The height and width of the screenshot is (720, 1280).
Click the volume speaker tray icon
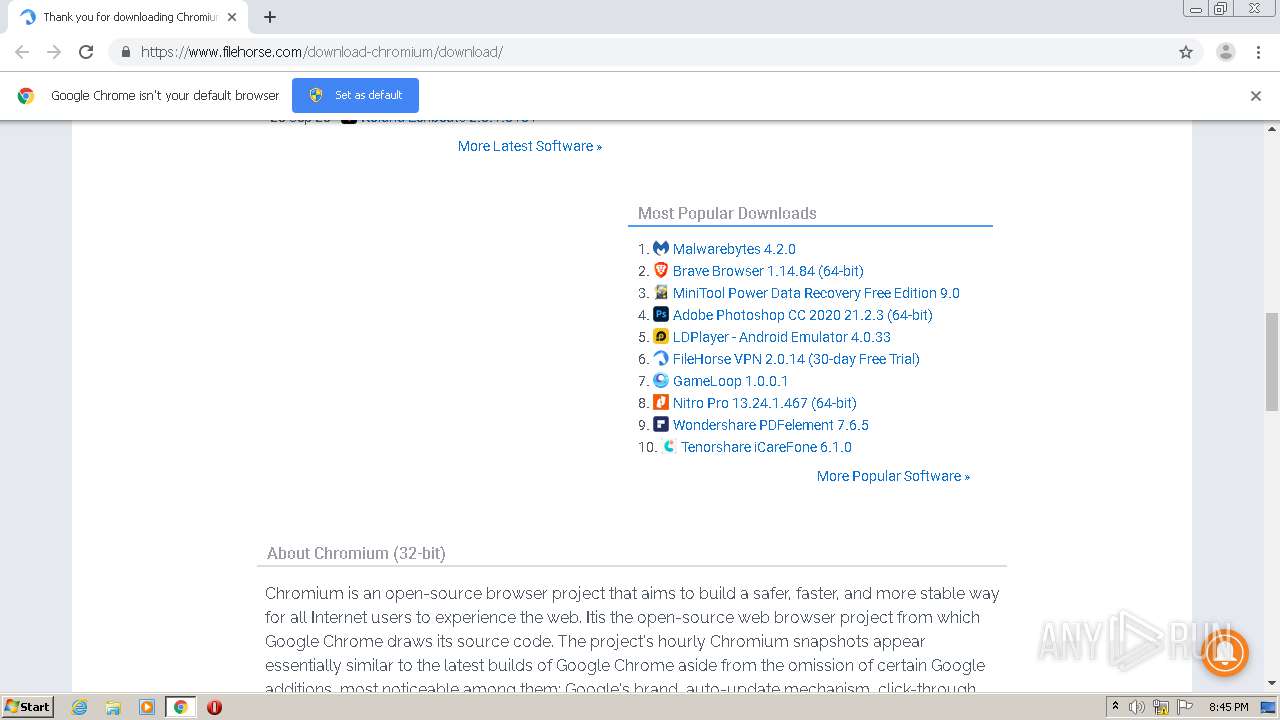click(x=1137, y=707)
